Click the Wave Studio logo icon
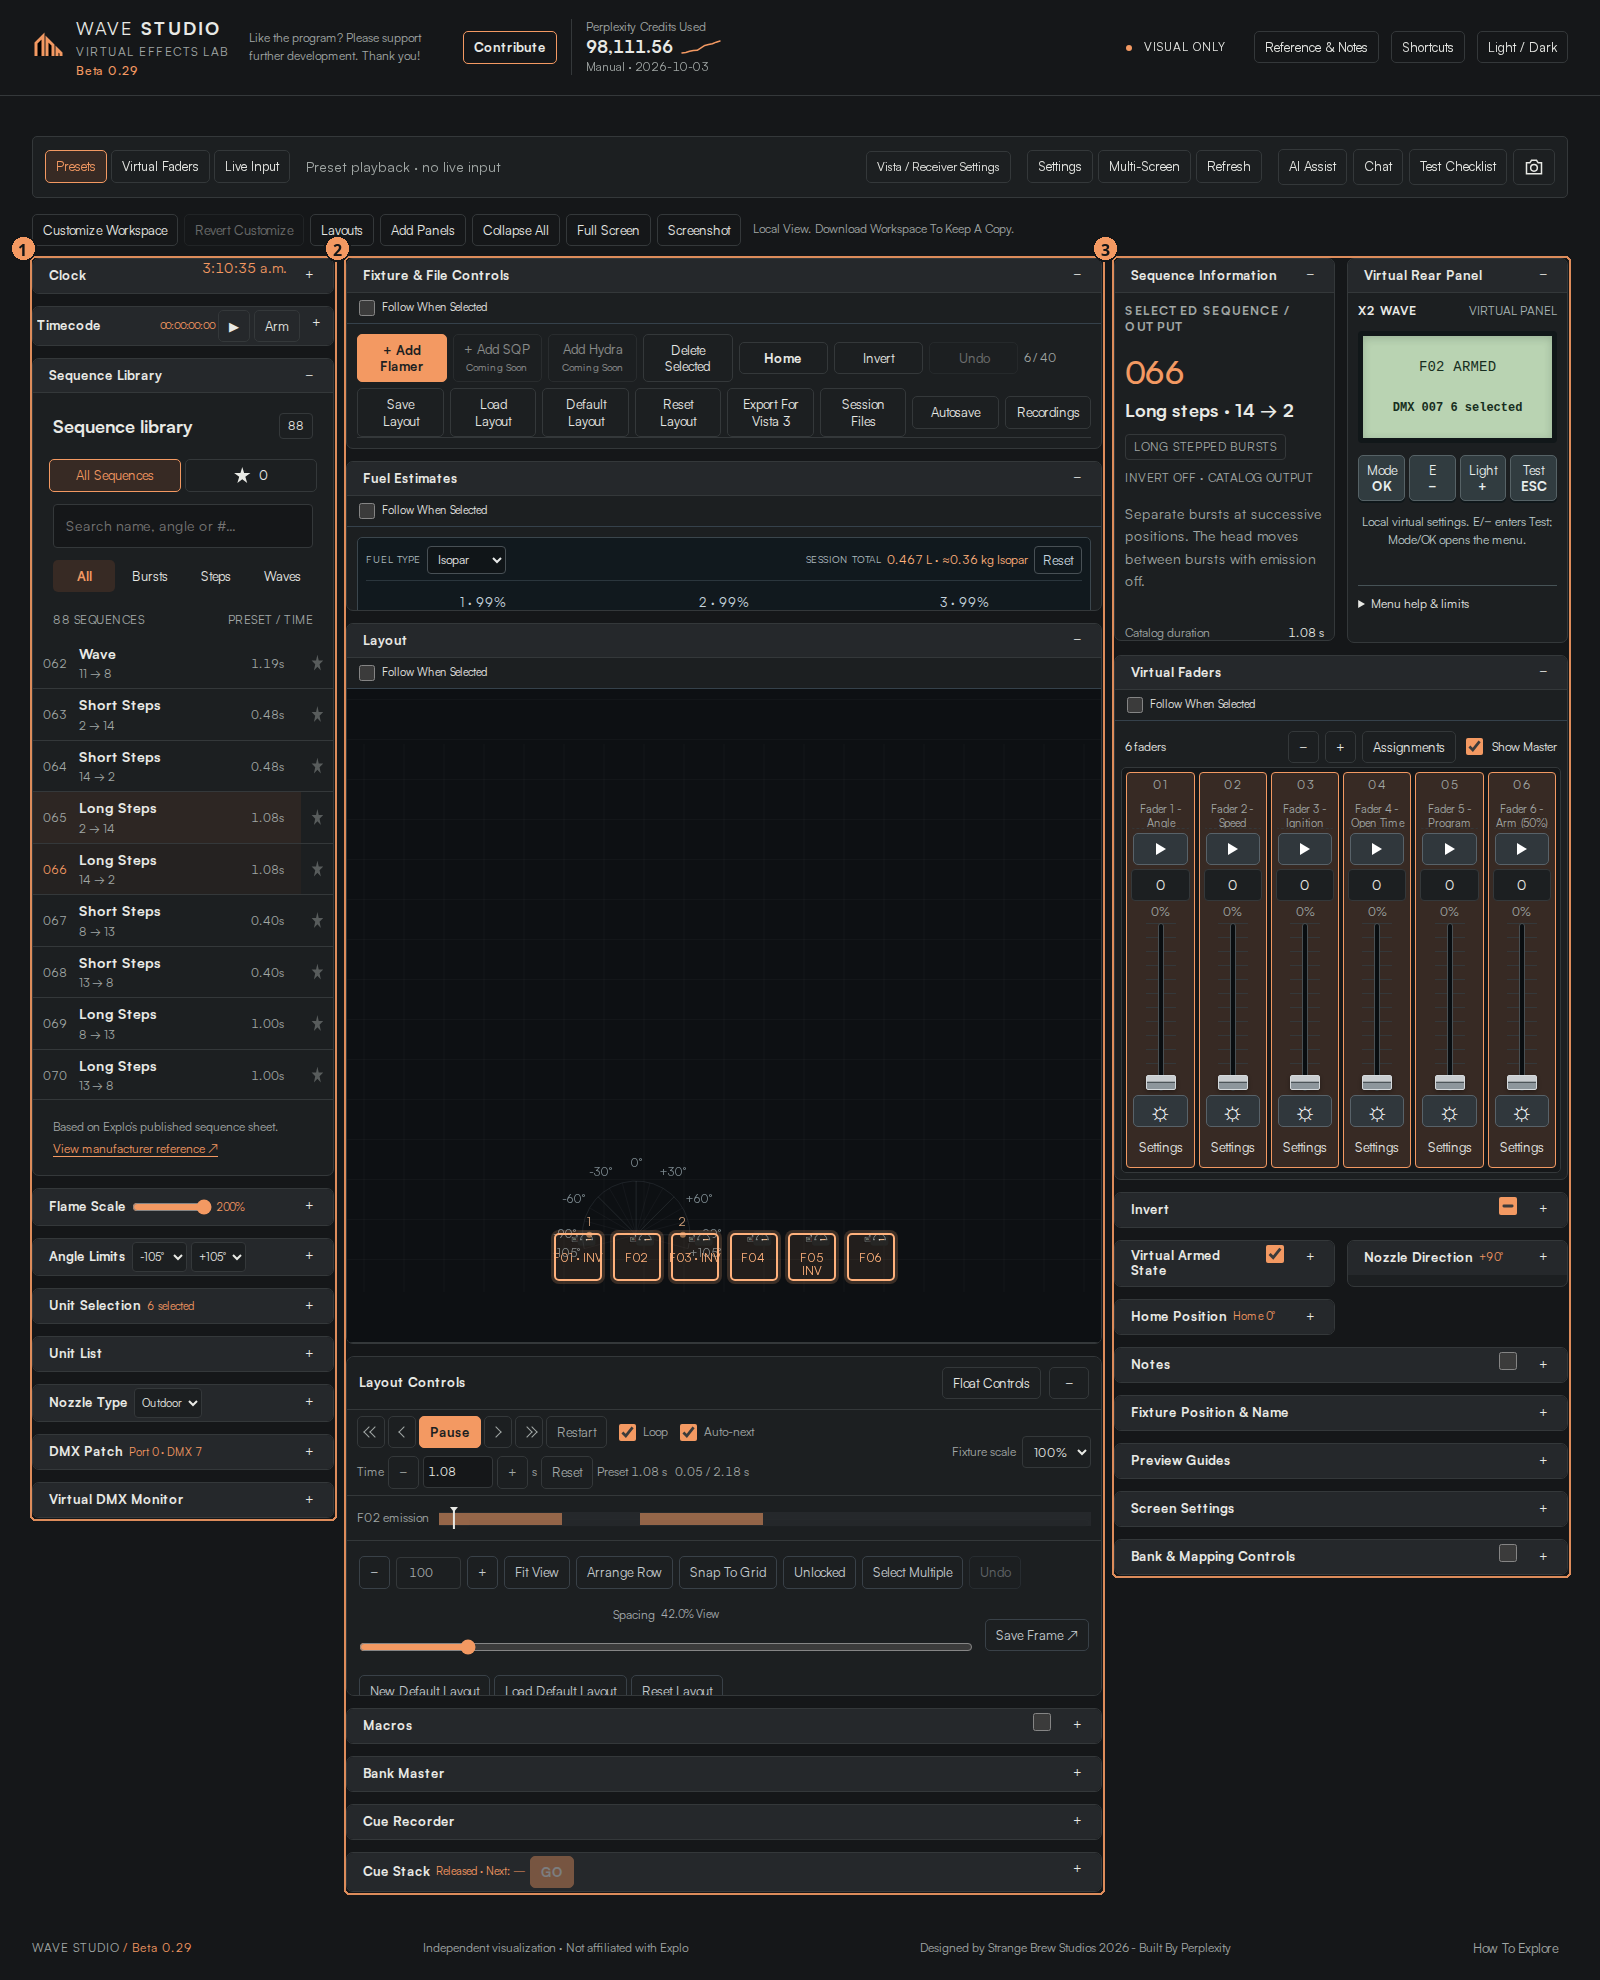The image size is (1600, 1980). point(48,45)
